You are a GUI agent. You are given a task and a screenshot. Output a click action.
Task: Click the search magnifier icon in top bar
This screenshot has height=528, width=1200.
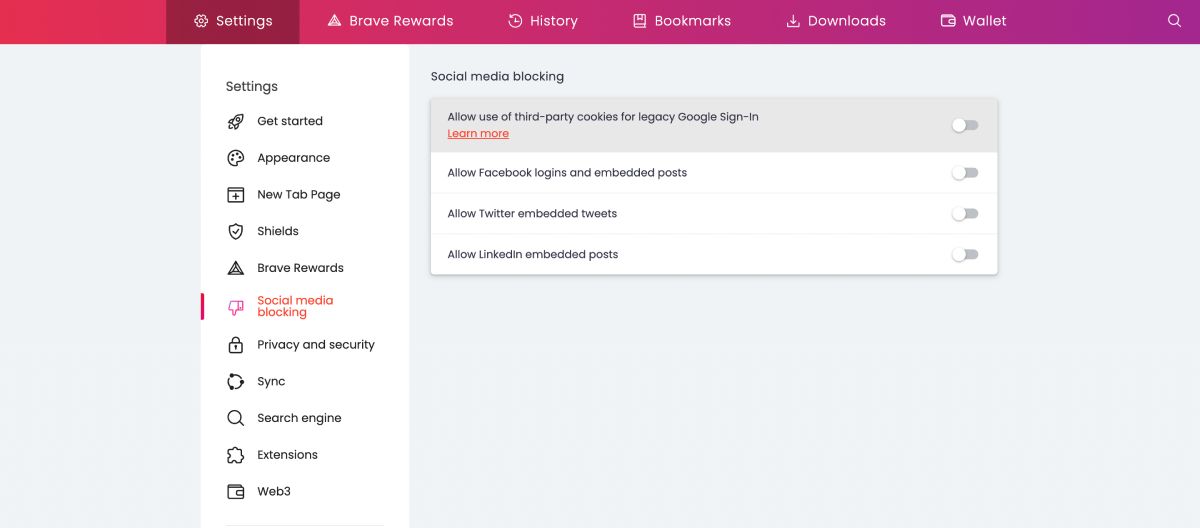(x=1174, y=21)
